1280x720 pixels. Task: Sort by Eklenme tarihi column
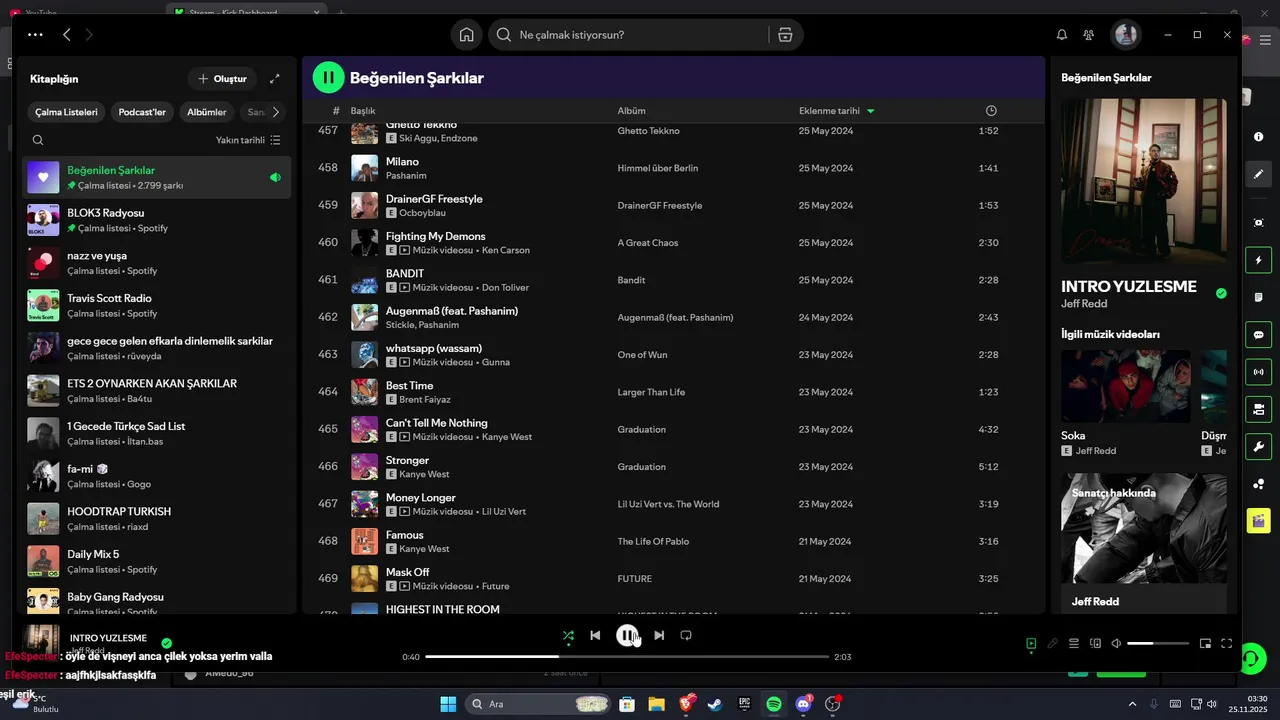point(829,111)
